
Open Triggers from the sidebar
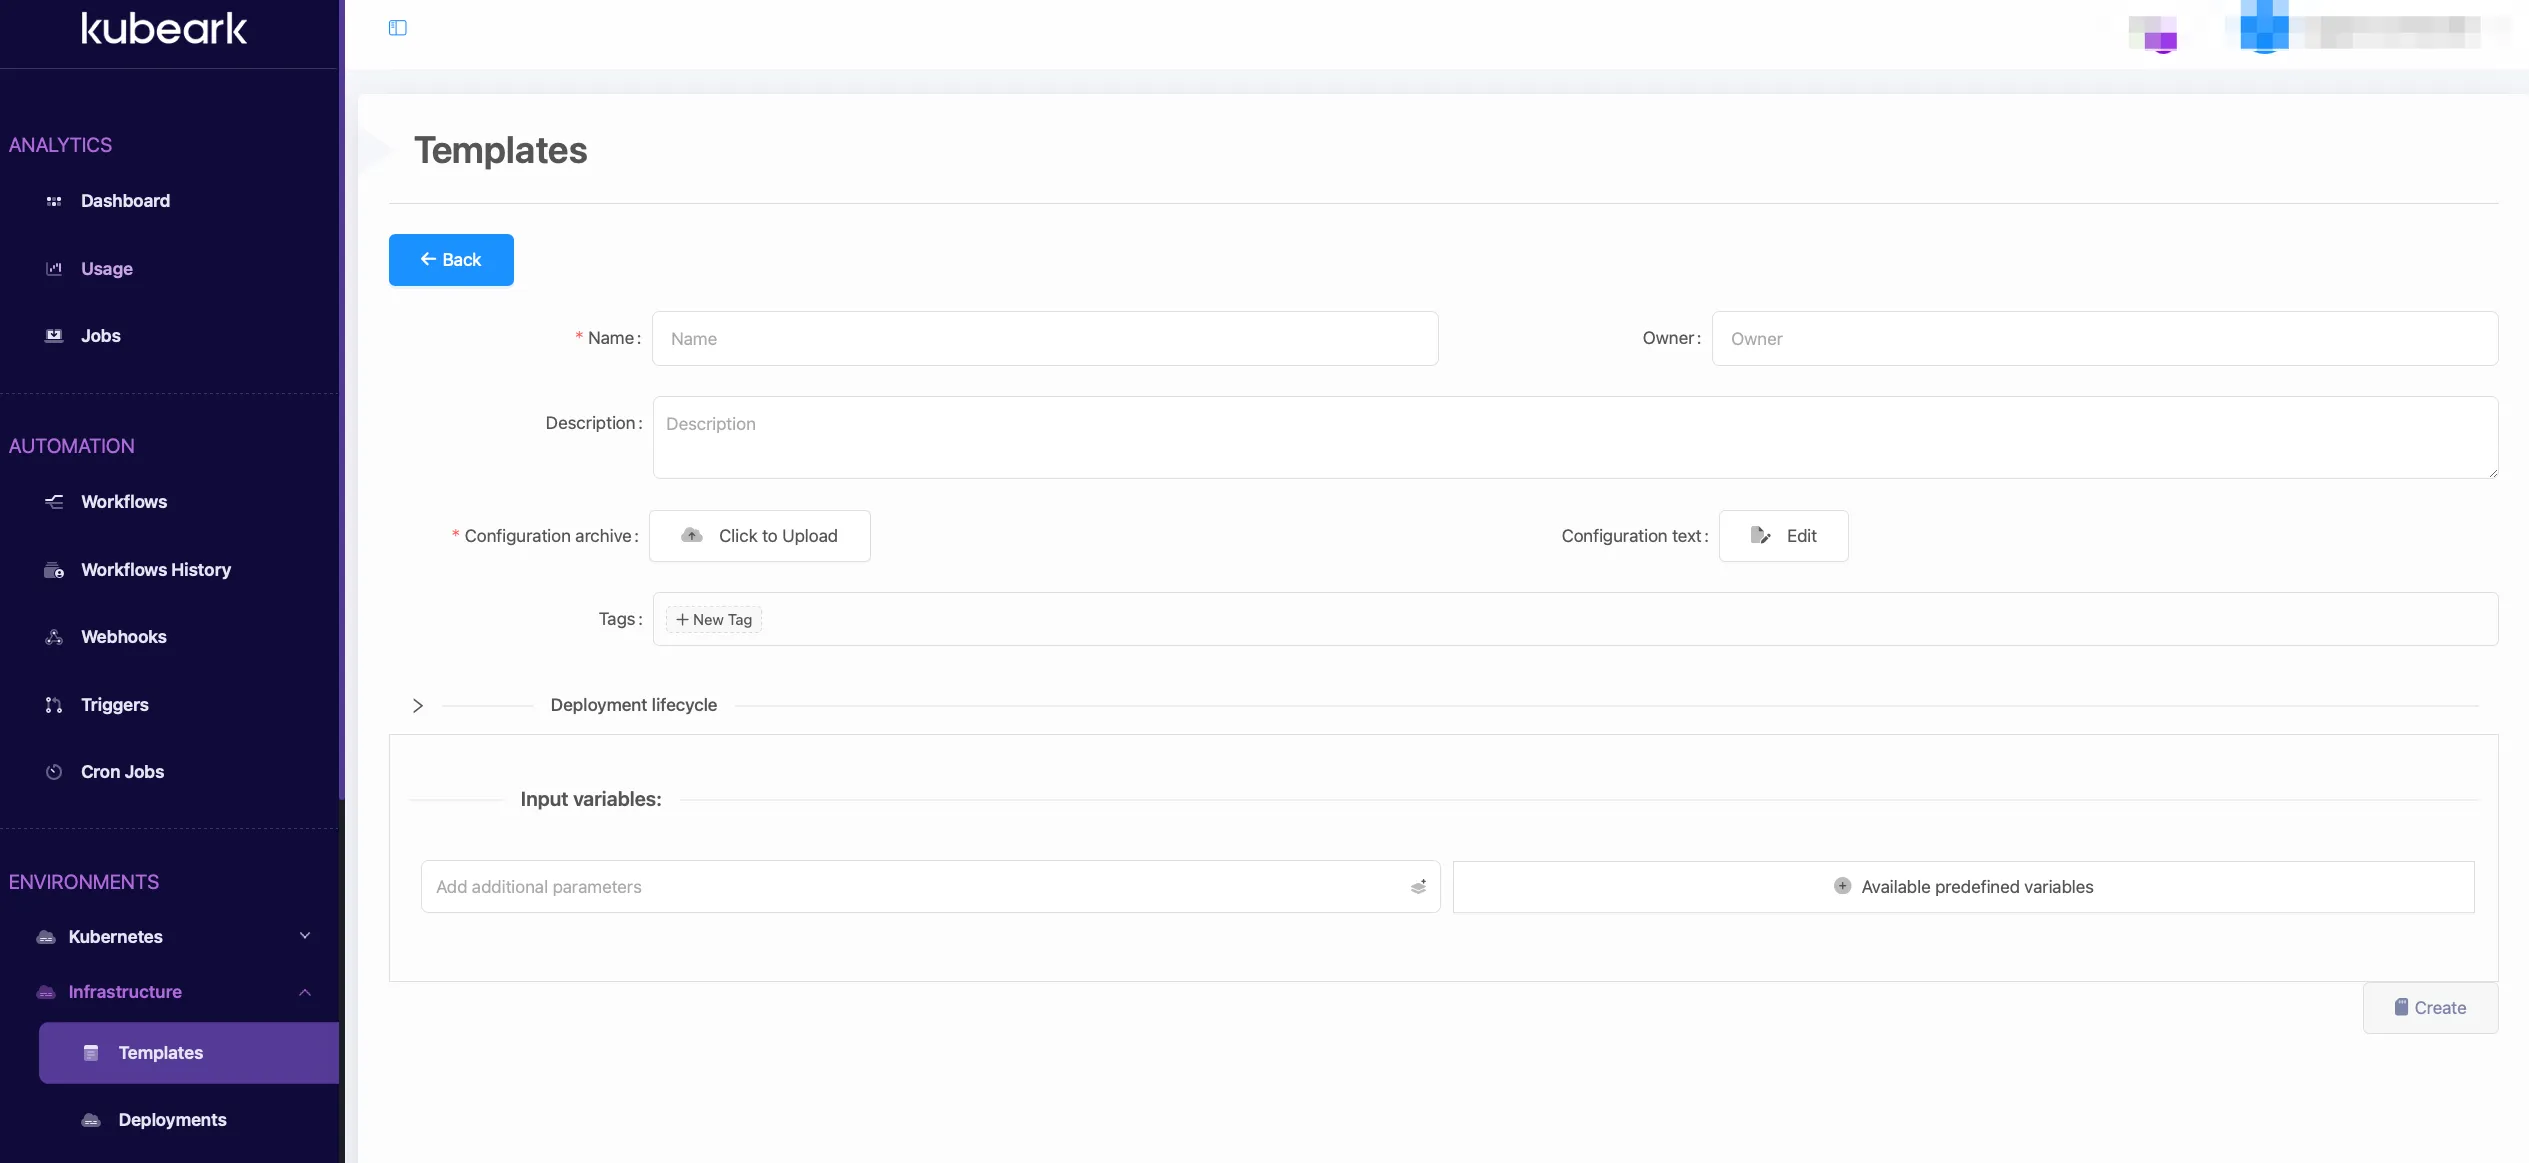tap(115, 705)
